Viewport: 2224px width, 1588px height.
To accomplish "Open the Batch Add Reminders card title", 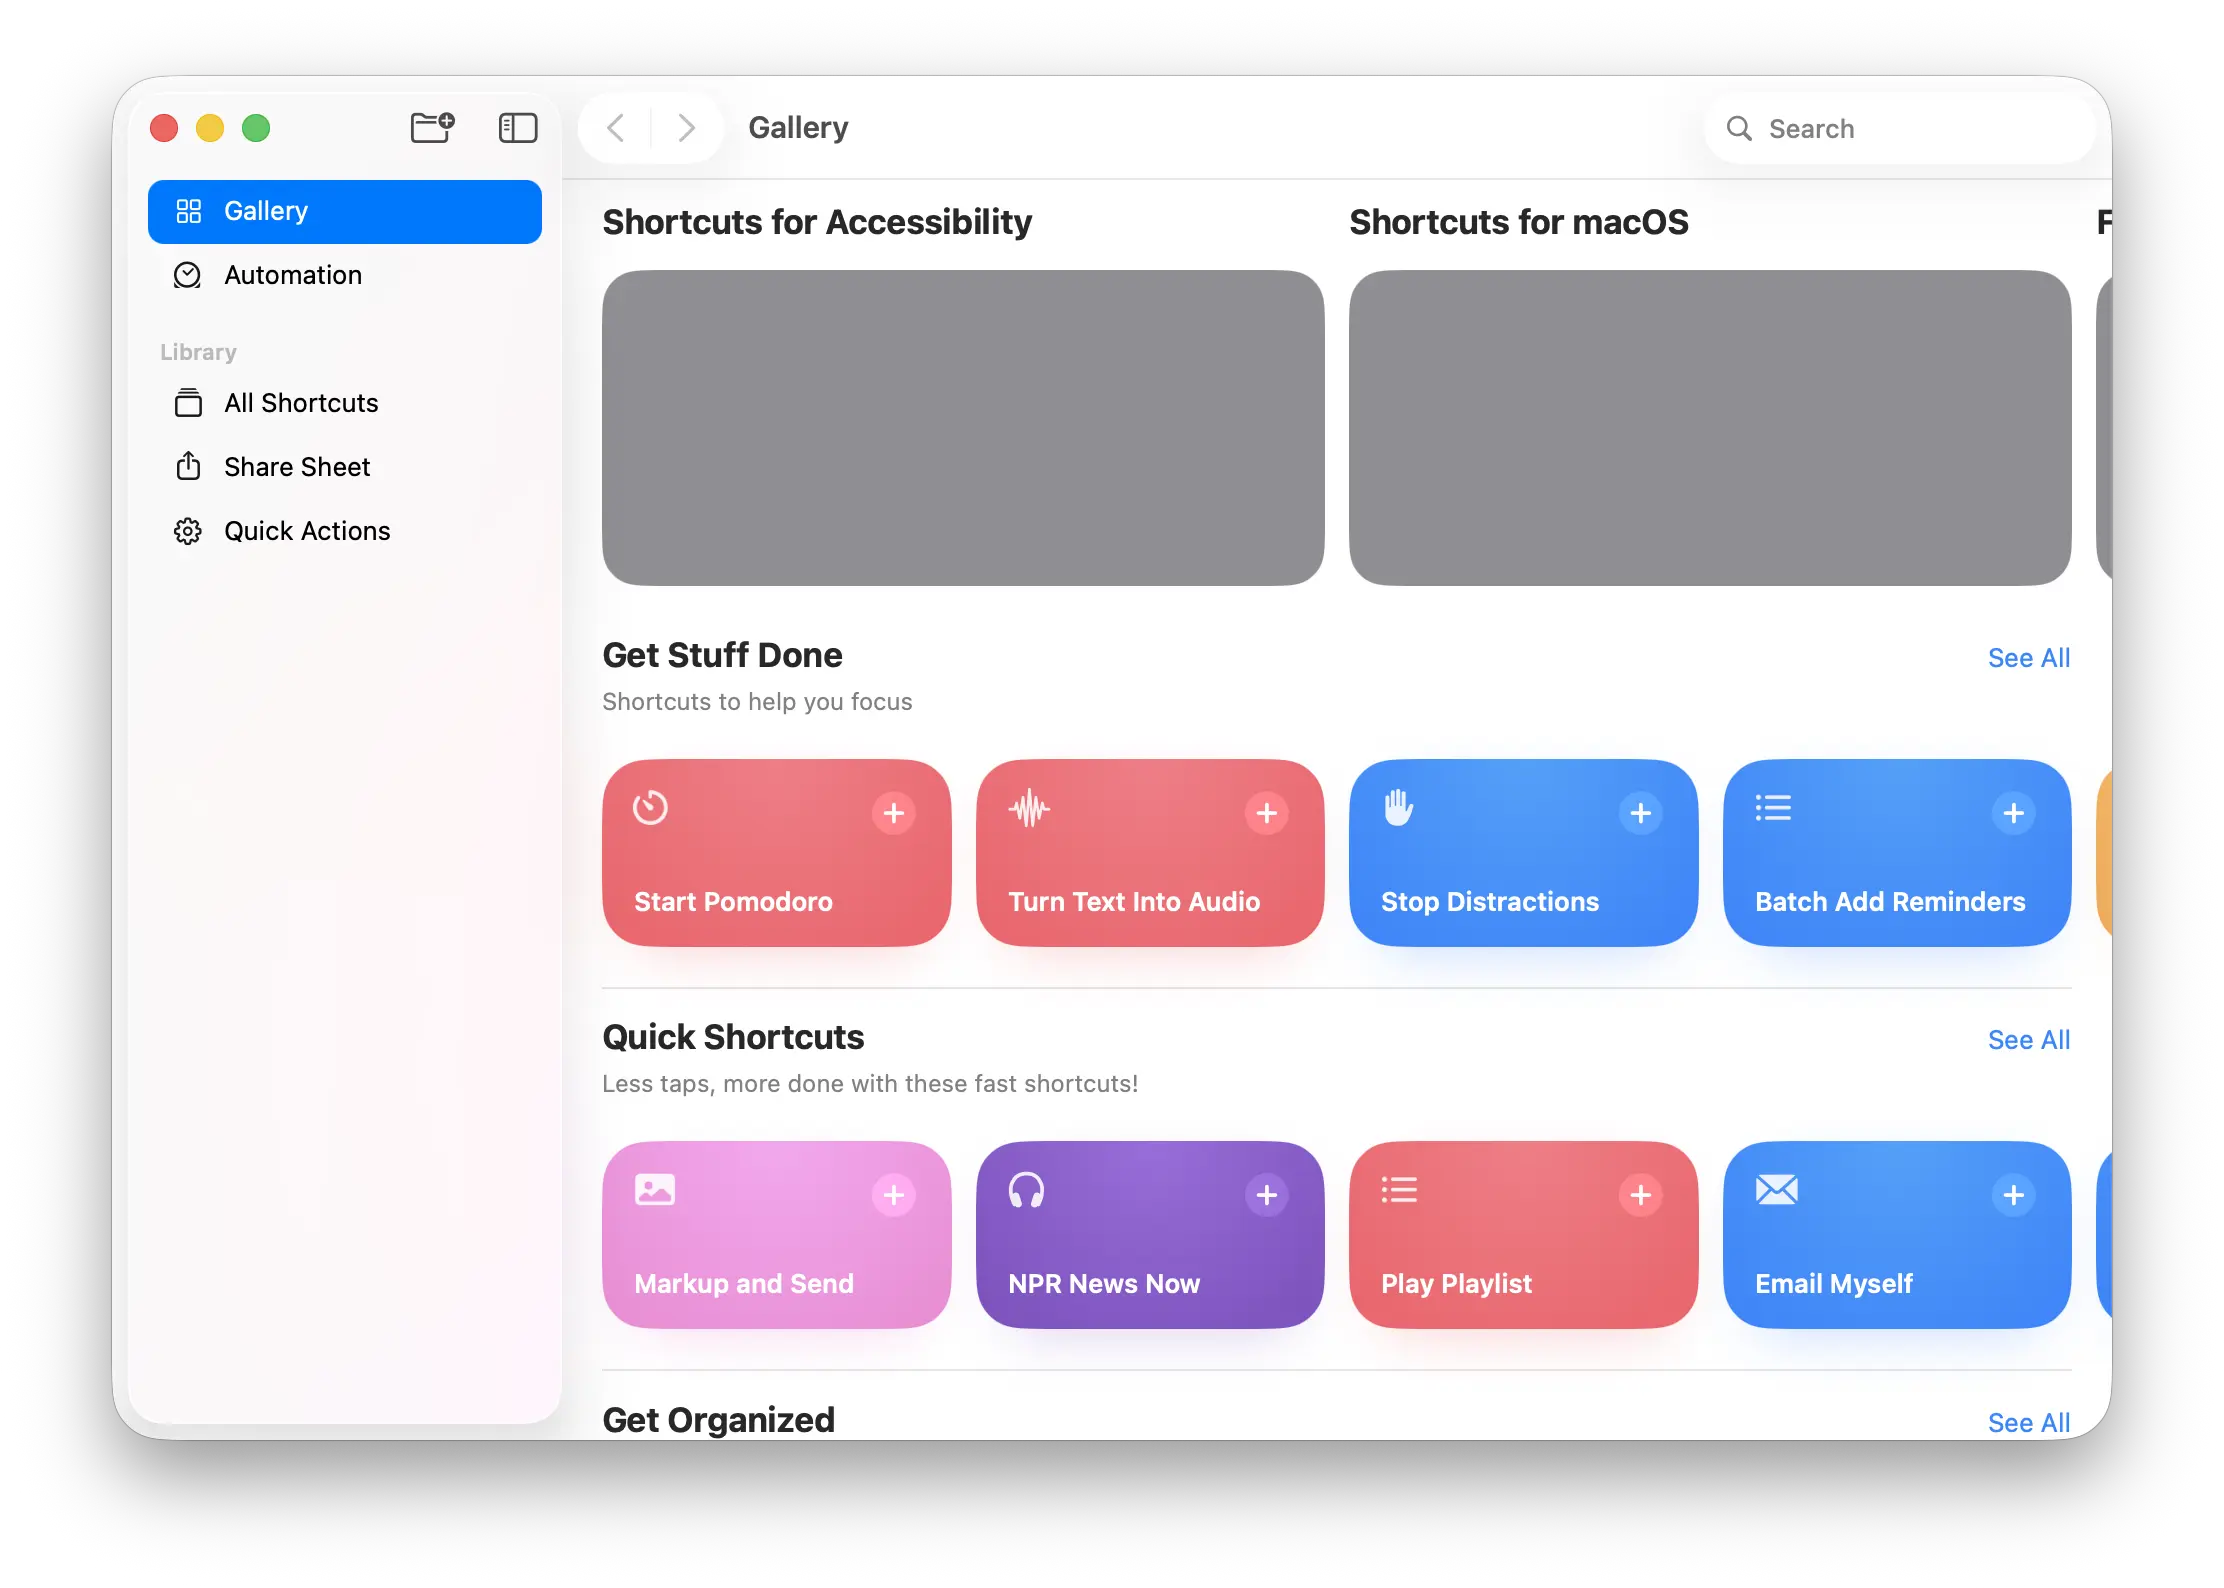I will 1890,902.
